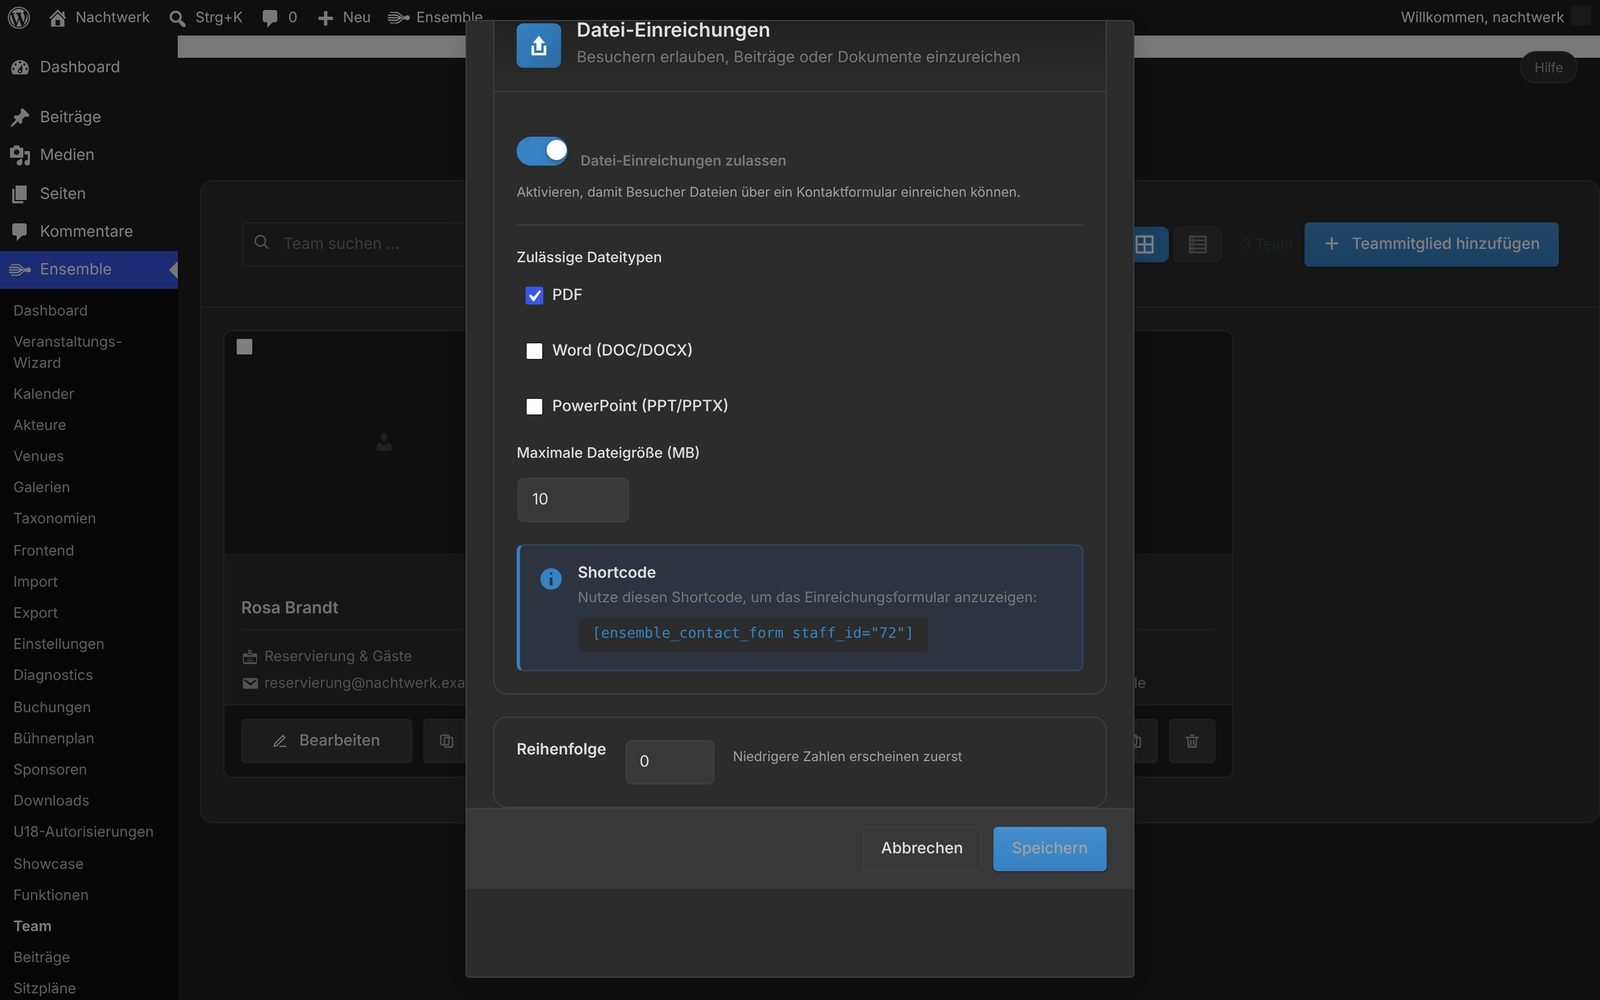Click the Datei-Einreichungen upload icon

click(538, 45)
